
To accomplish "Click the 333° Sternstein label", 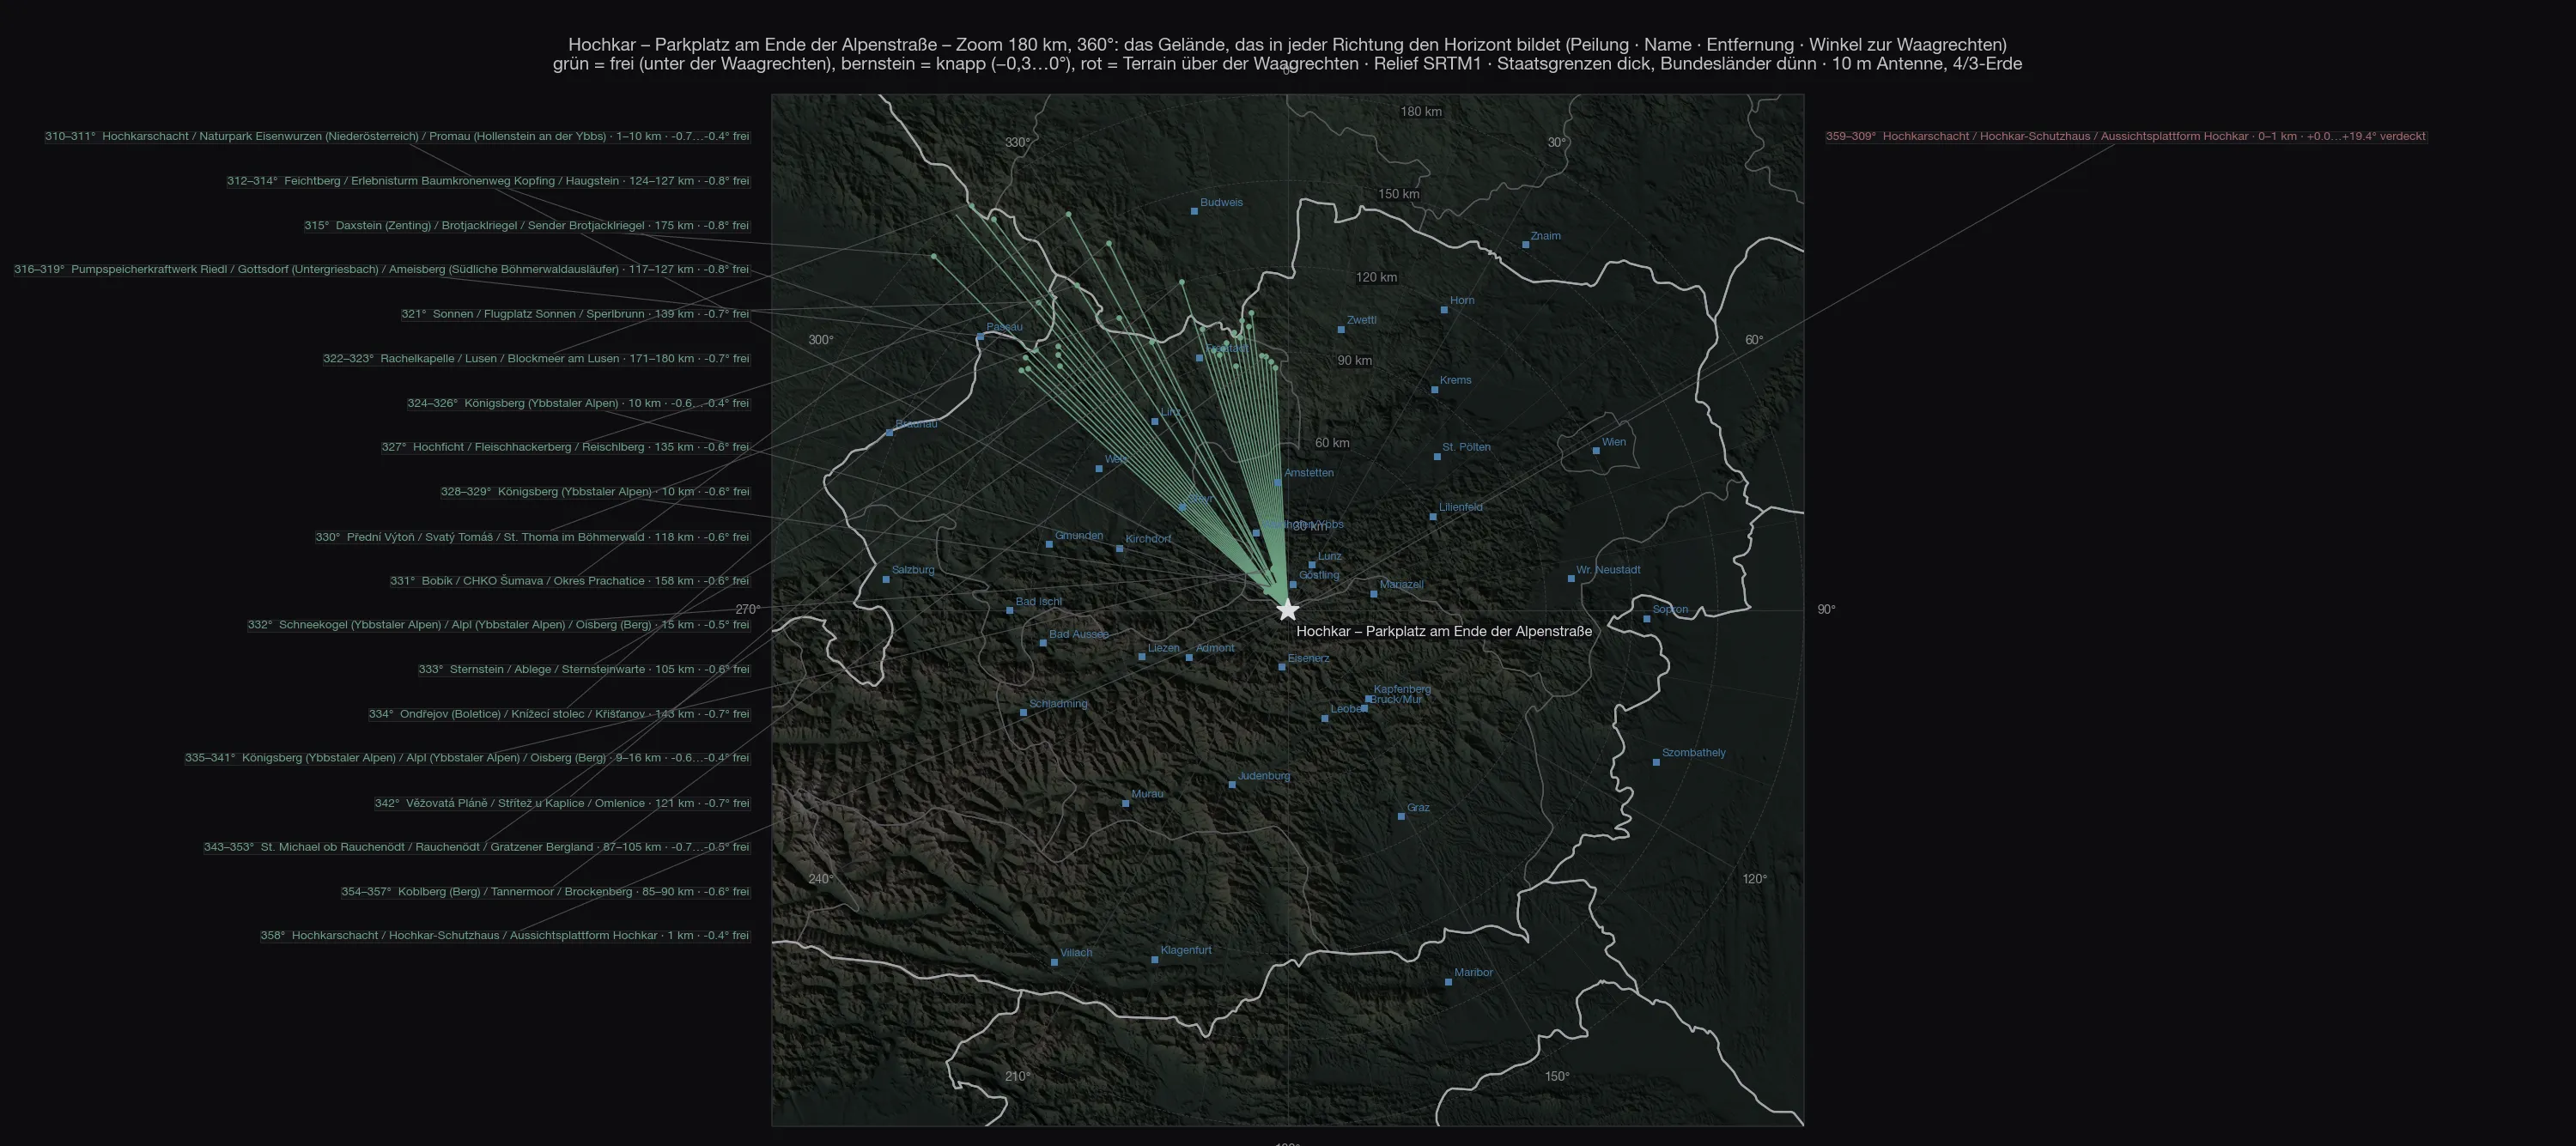I will [x=584, y=669].
